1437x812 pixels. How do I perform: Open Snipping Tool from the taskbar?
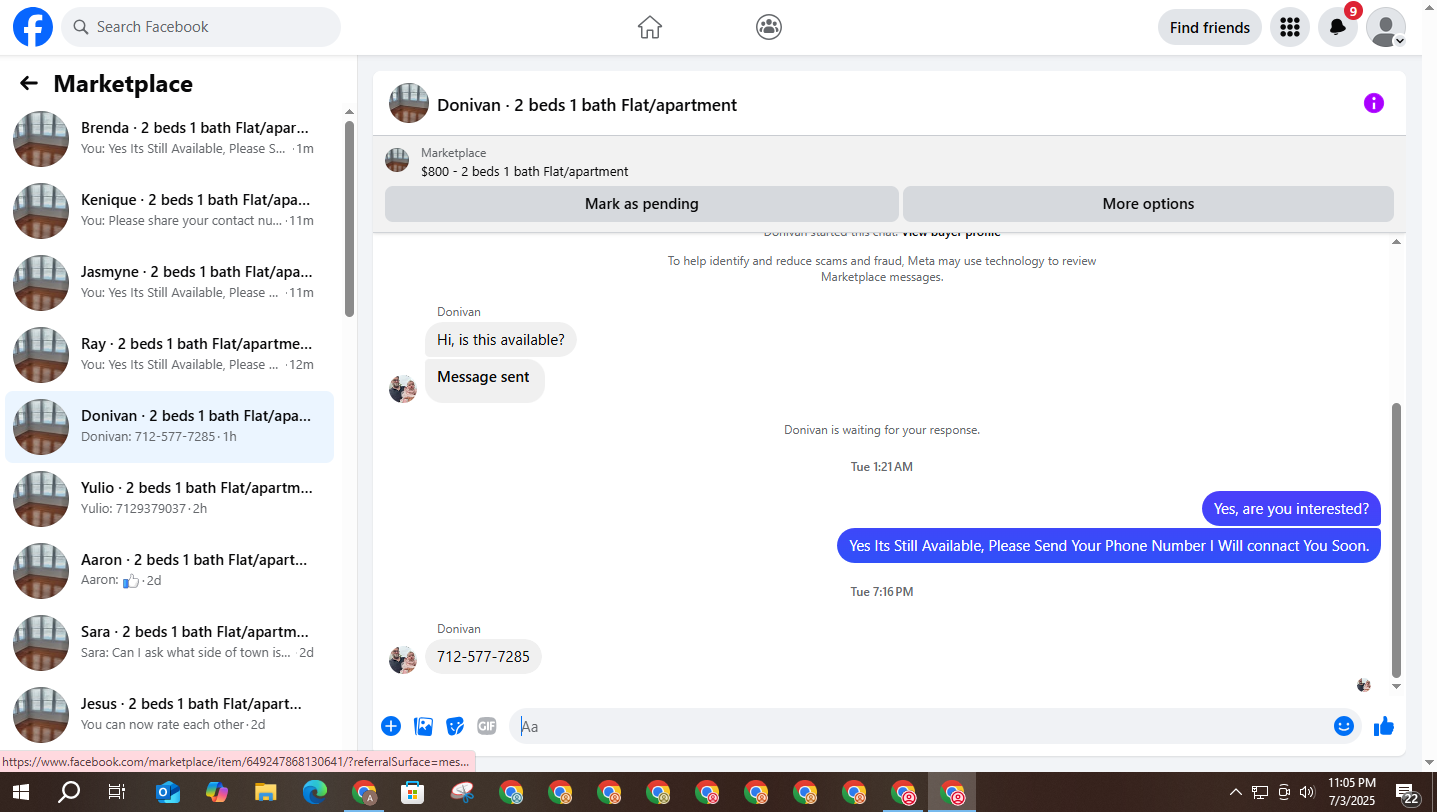462,793
